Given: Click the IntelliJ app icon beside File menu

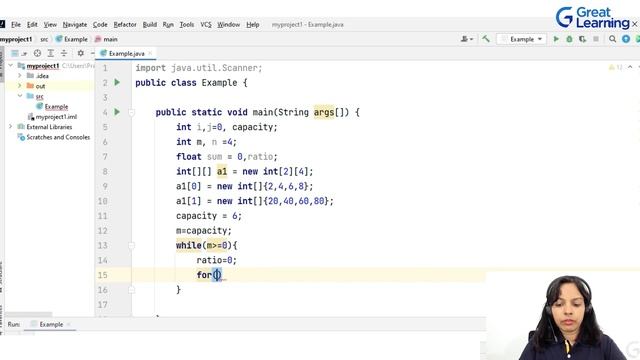Looking at the screenshot, I should tap(2, 24).
